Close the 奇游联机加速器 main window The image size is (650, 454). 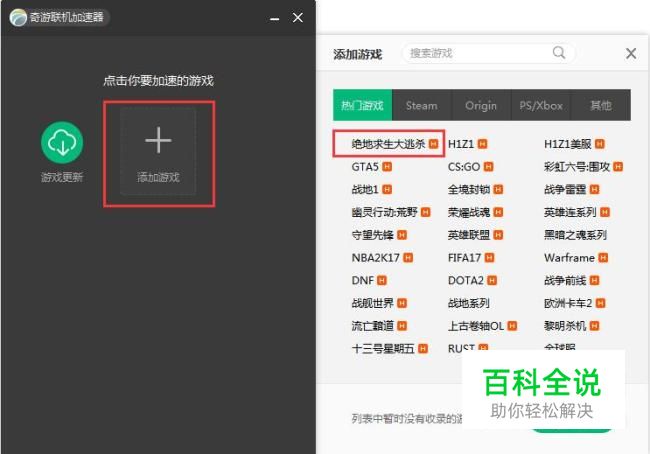point(298,17)
